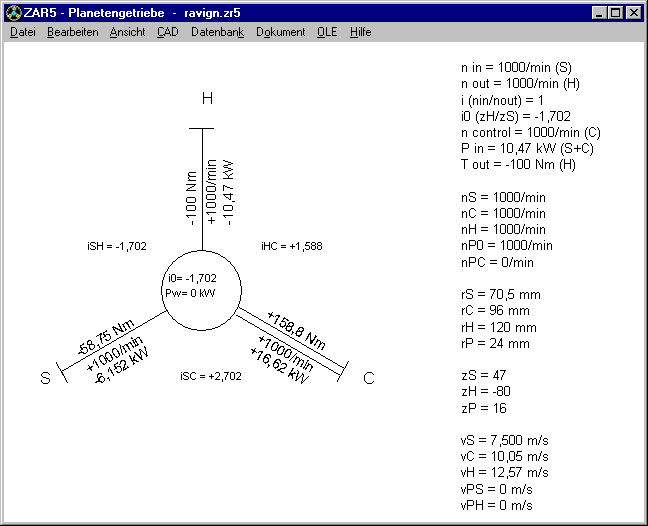
Task: Click the iSC = +2,702 ratio label
Action: point(207,376)
